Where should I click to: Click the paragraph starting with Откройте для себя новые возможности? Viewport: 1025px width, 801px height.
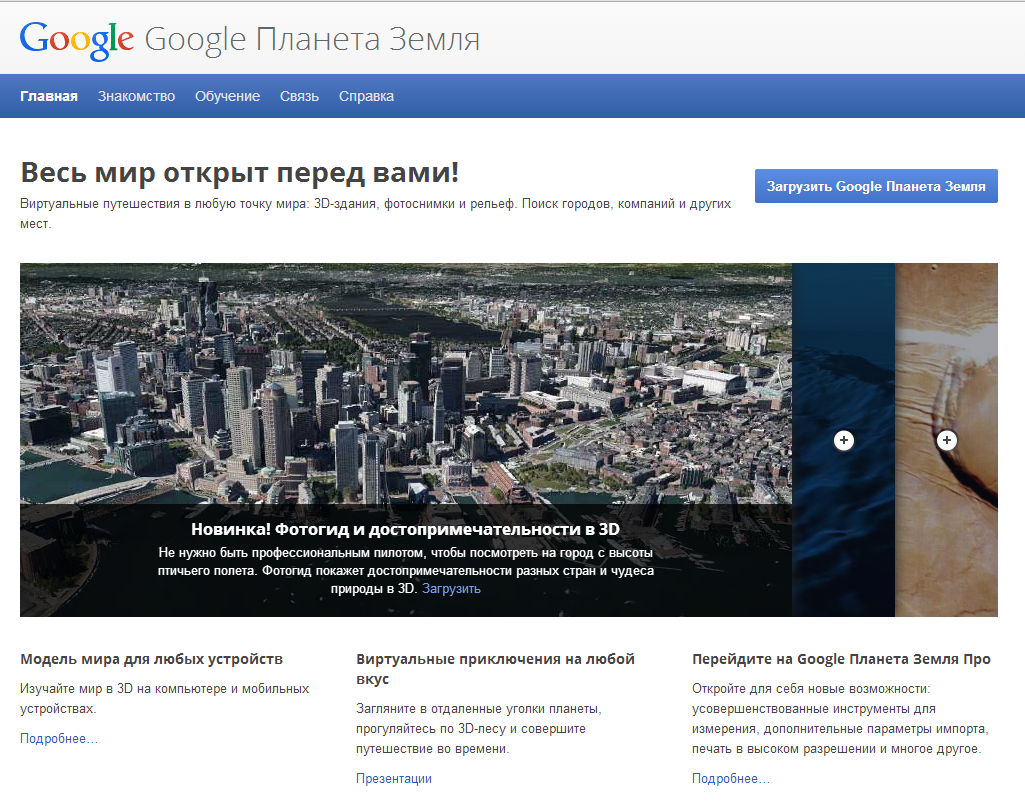pyautogui.click(x=840, y=719)
